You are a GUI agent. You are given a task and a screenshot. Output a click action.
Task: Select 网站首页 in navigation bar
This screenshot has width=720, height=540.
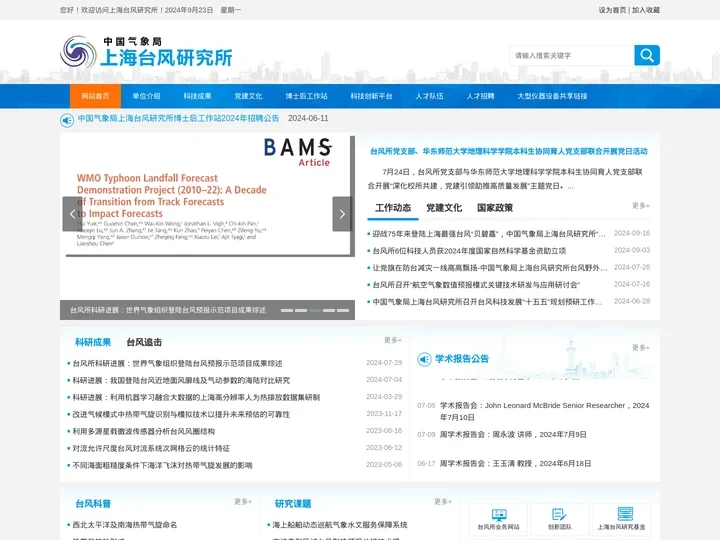tap(96, 96)
